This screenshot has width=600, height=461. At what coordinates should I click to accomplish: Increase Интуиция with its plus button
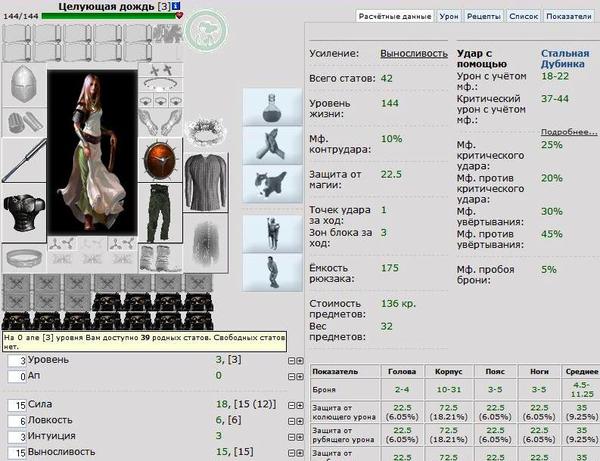coord(300,437)
